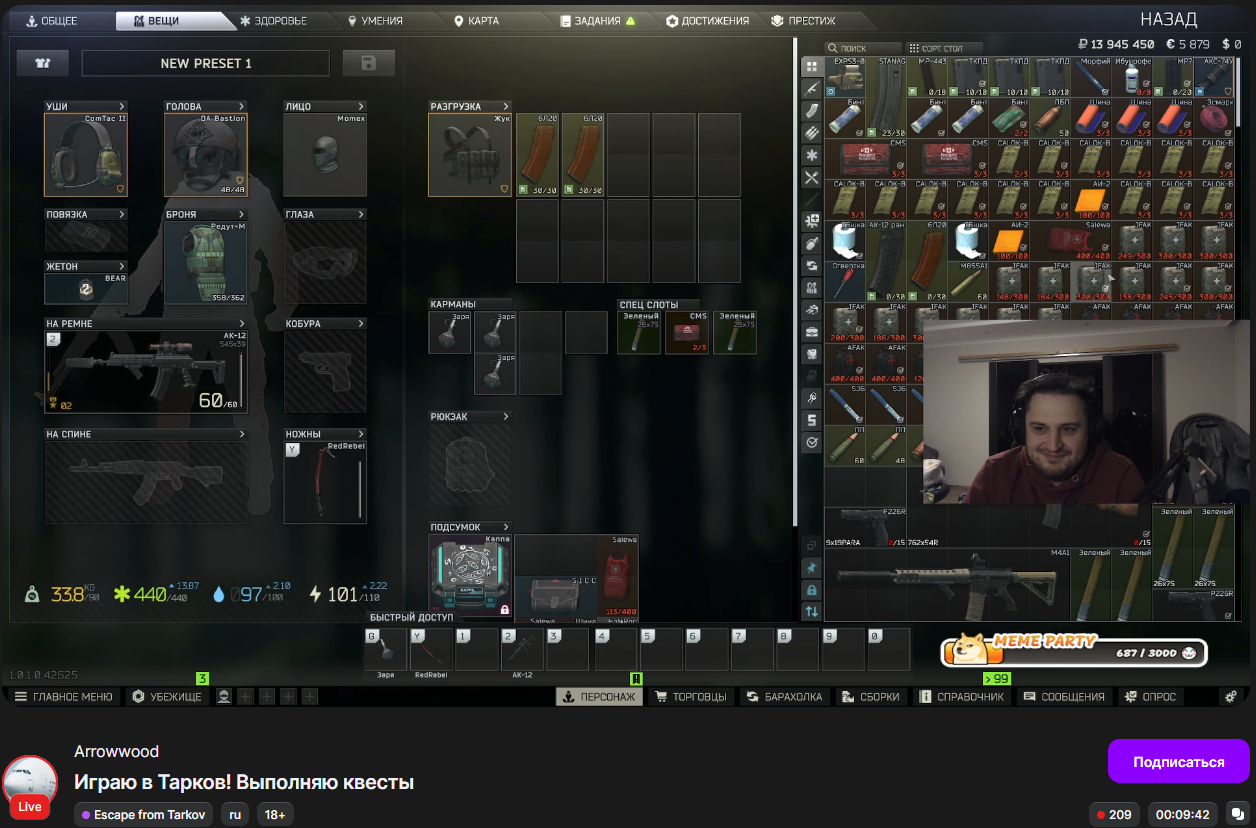The image size is (1256, 828).
Task: Click the save preset floppy icon
Action: tap(369, 63)
